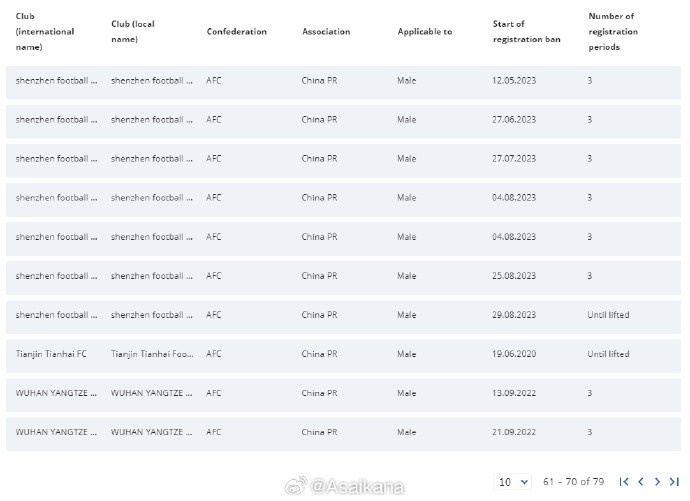Screen dimensions: 690x501
Task: Click international club name in the 12.05.2023 row
Action: pyautogui.click(x=56, y=80)
